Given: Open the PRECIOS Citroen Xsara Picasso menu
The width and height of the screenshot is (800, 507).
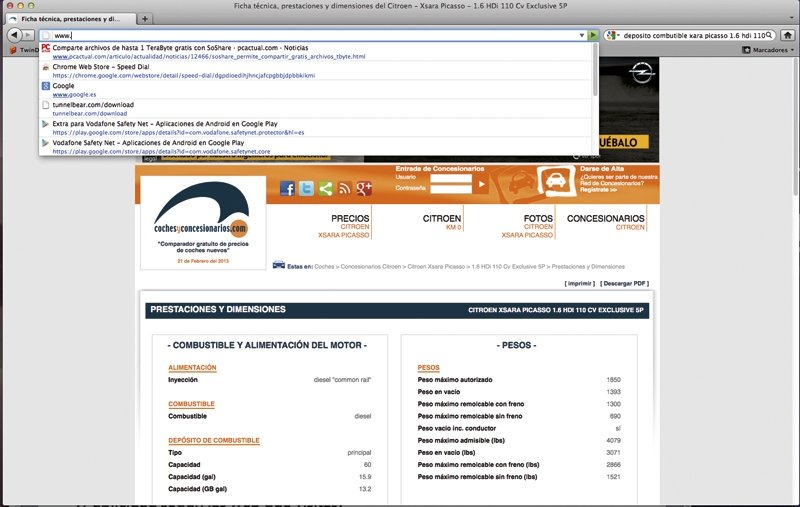Looking at the screenshot, I should 344,226.
